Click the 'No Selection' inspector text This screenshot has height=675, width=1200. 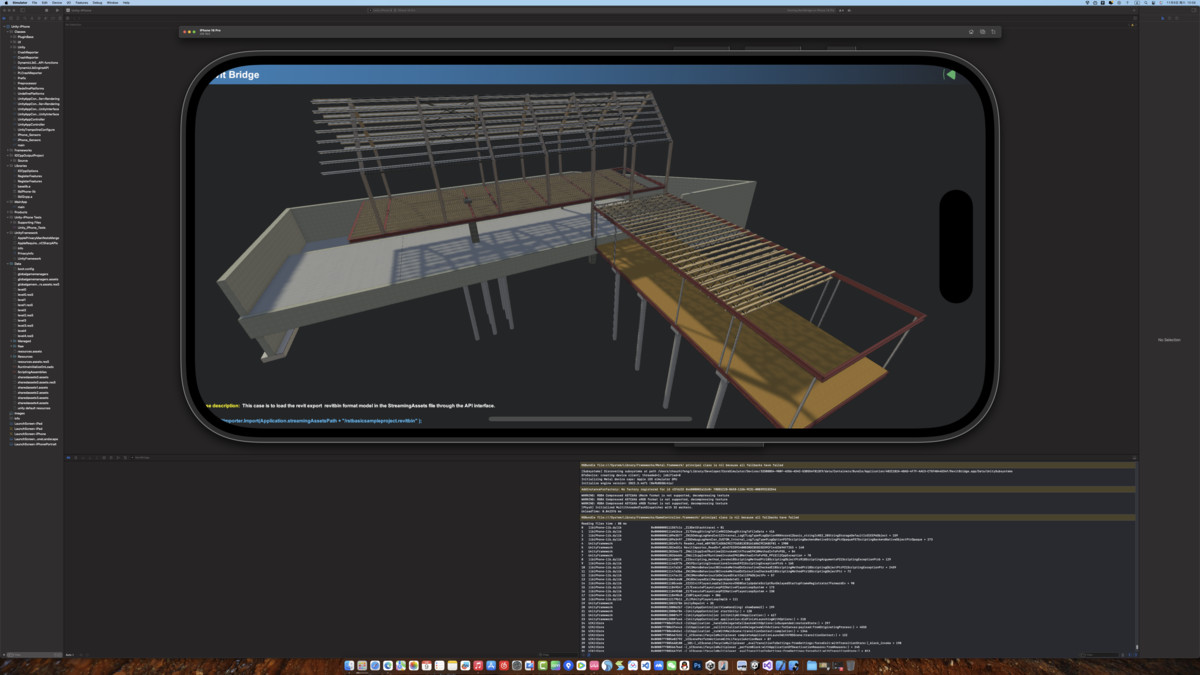coord(1169,340)
